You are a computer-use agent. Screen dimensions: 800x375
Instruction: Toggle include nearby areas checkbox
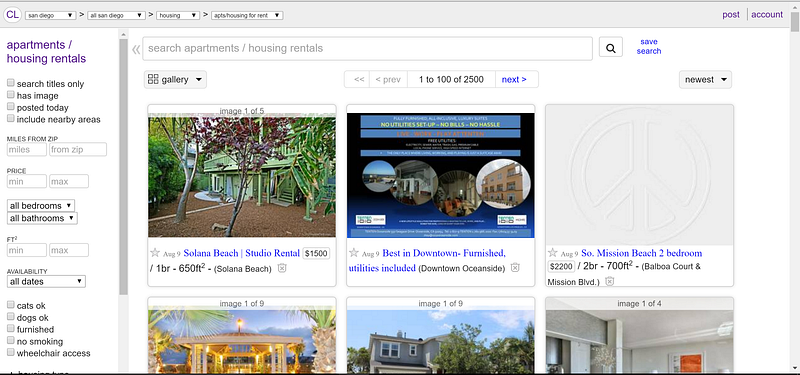pyautogui.click(x=11, y=118)
